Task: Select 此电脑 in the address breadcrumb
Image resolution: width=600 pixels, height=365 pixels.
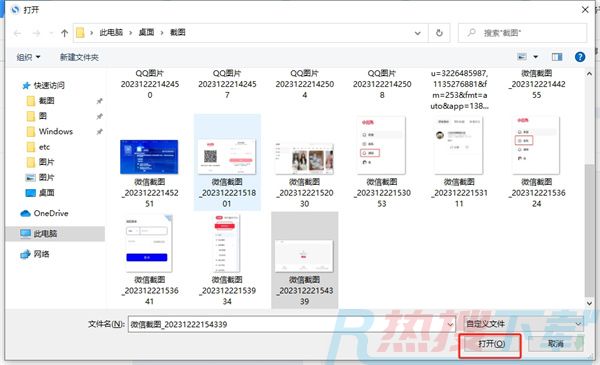Action: 111,33
